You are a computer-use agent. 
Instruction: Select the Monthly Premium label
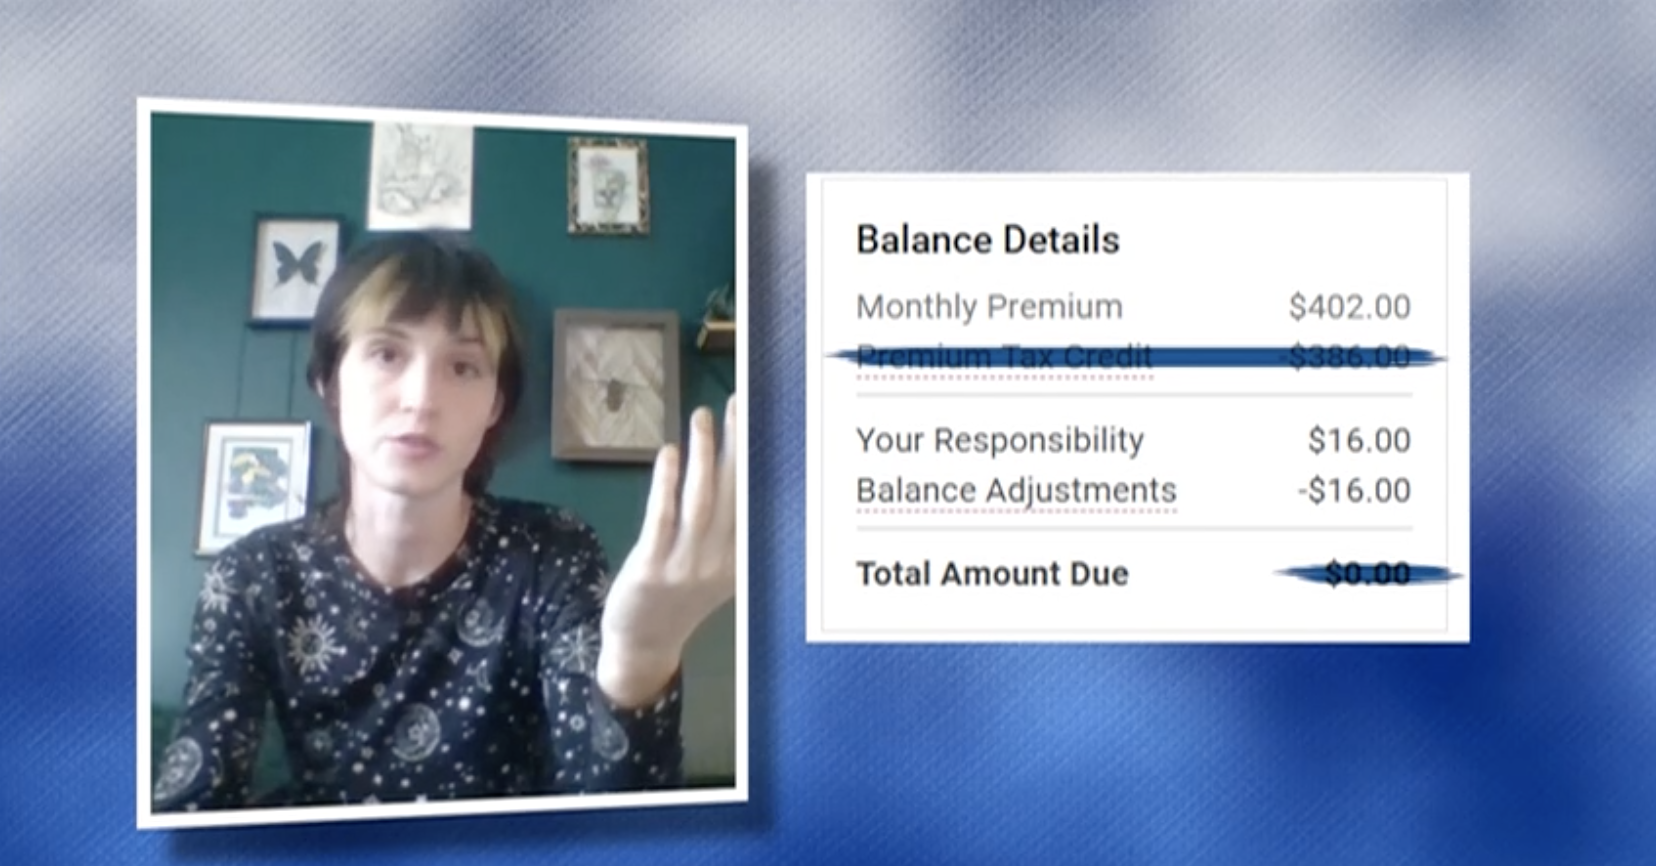coord(989,306)
